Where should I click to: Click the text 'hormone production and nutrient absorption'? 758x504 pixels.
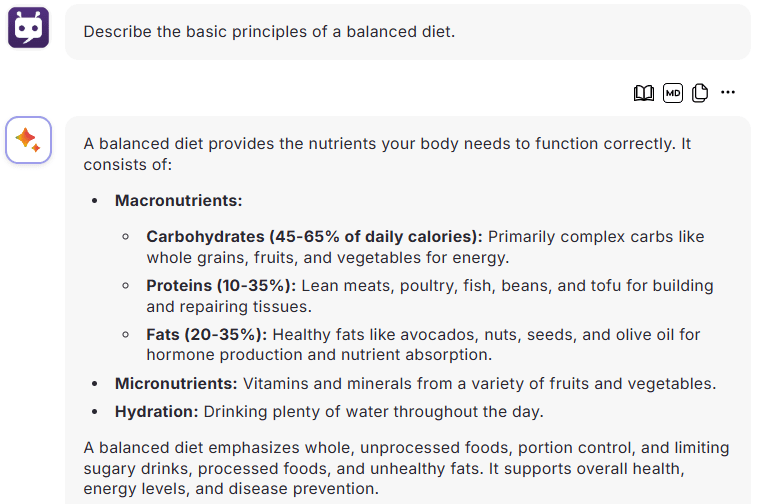tap(318, 355)
